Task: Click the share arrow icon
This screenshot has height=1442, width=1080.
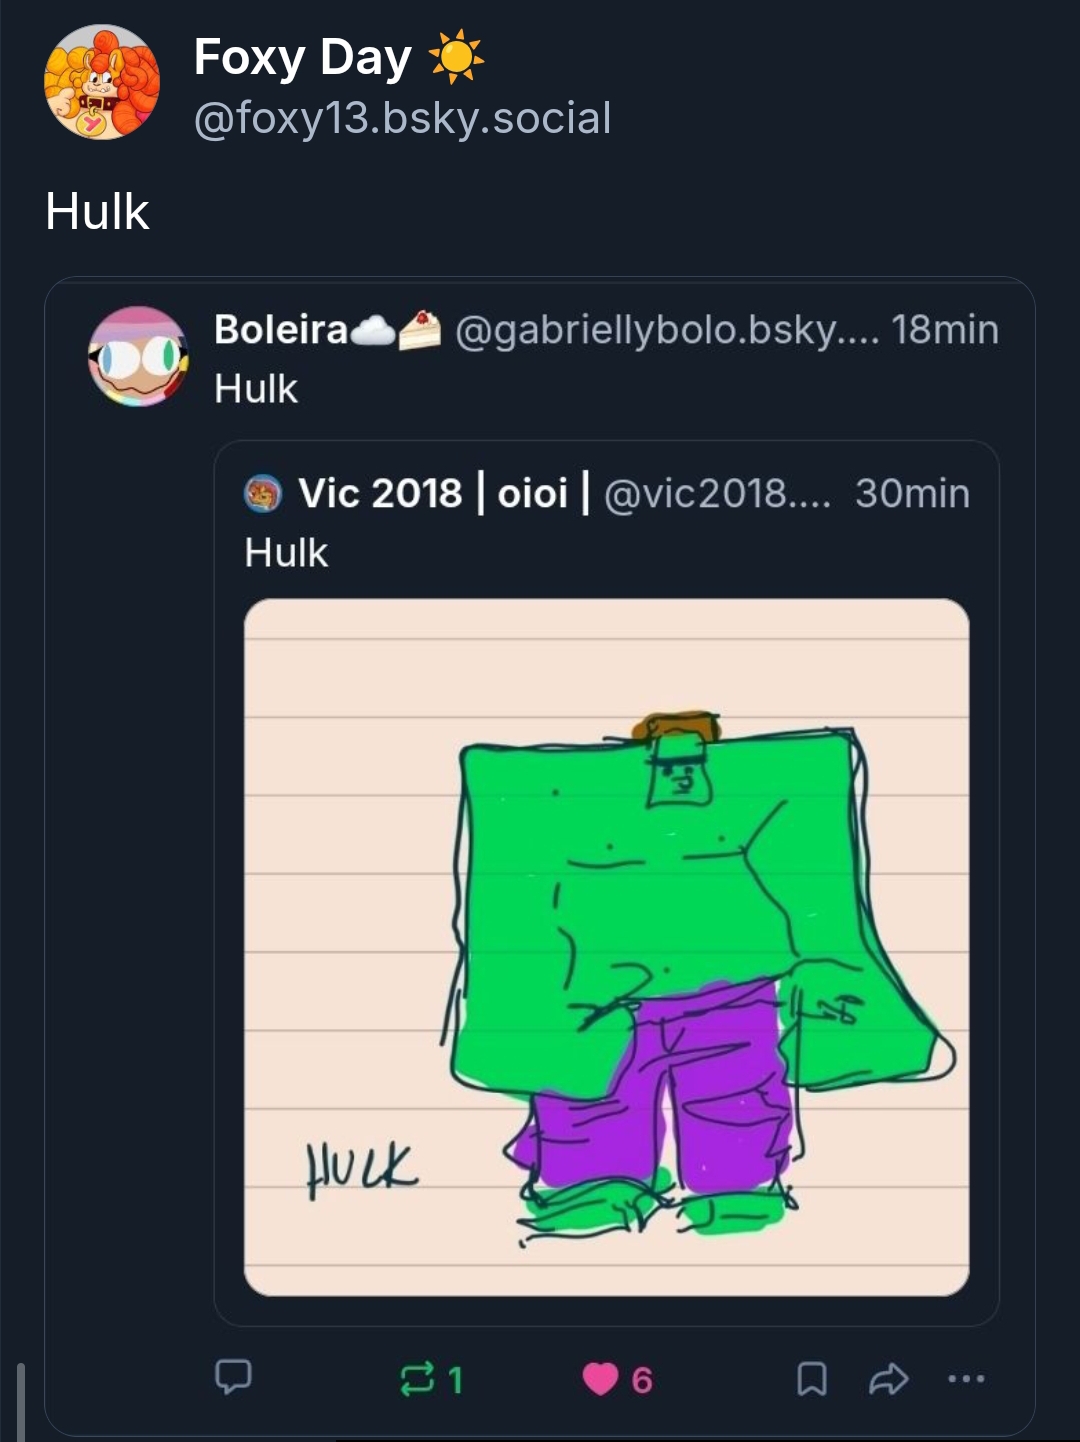Action: [888, 1379]
